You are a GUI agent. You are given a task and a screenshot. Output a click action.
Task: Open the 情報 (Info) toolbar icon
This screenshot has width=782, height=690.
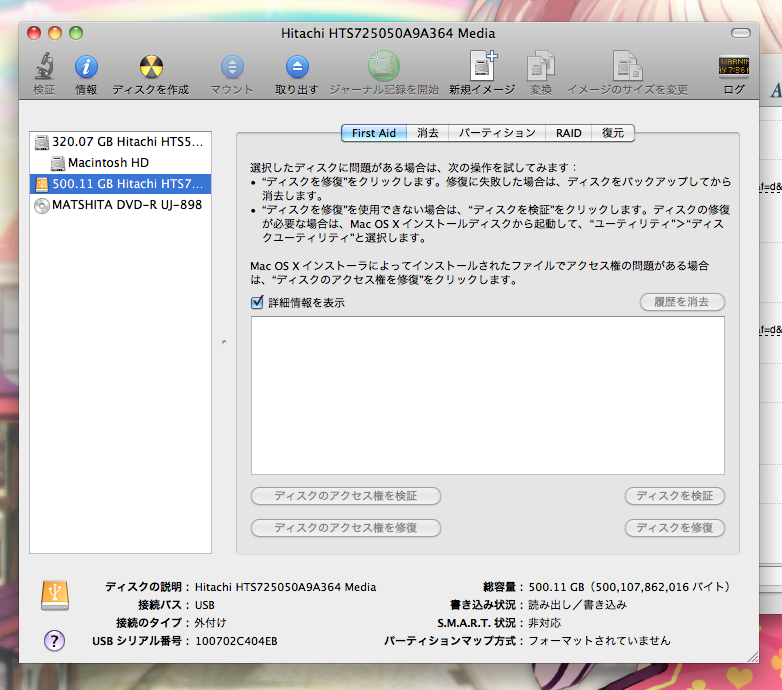coord(86,68)
